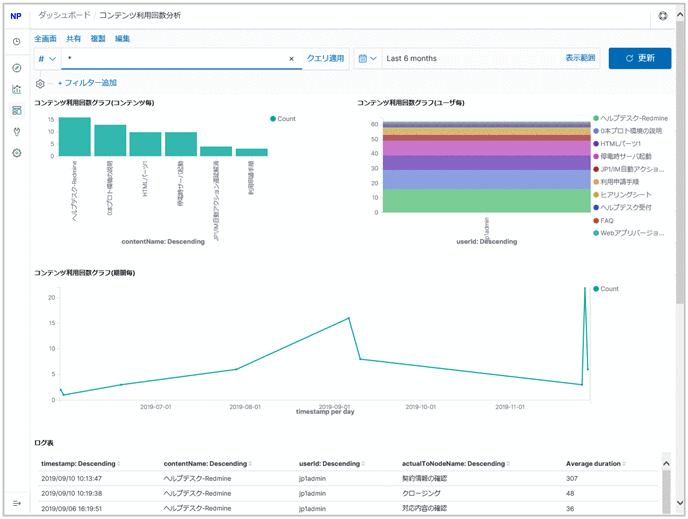Click 全画面 in dashboard menu
Viewport: 688px width, 519px height.
click(46, 38)
